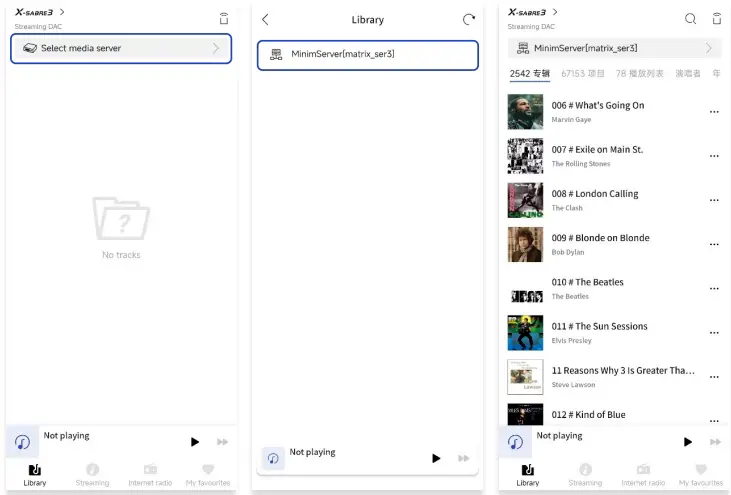This screenshot has height=495, width=731.
Task: Tap play button in the middle Library screen
Action: click(436, 458)
